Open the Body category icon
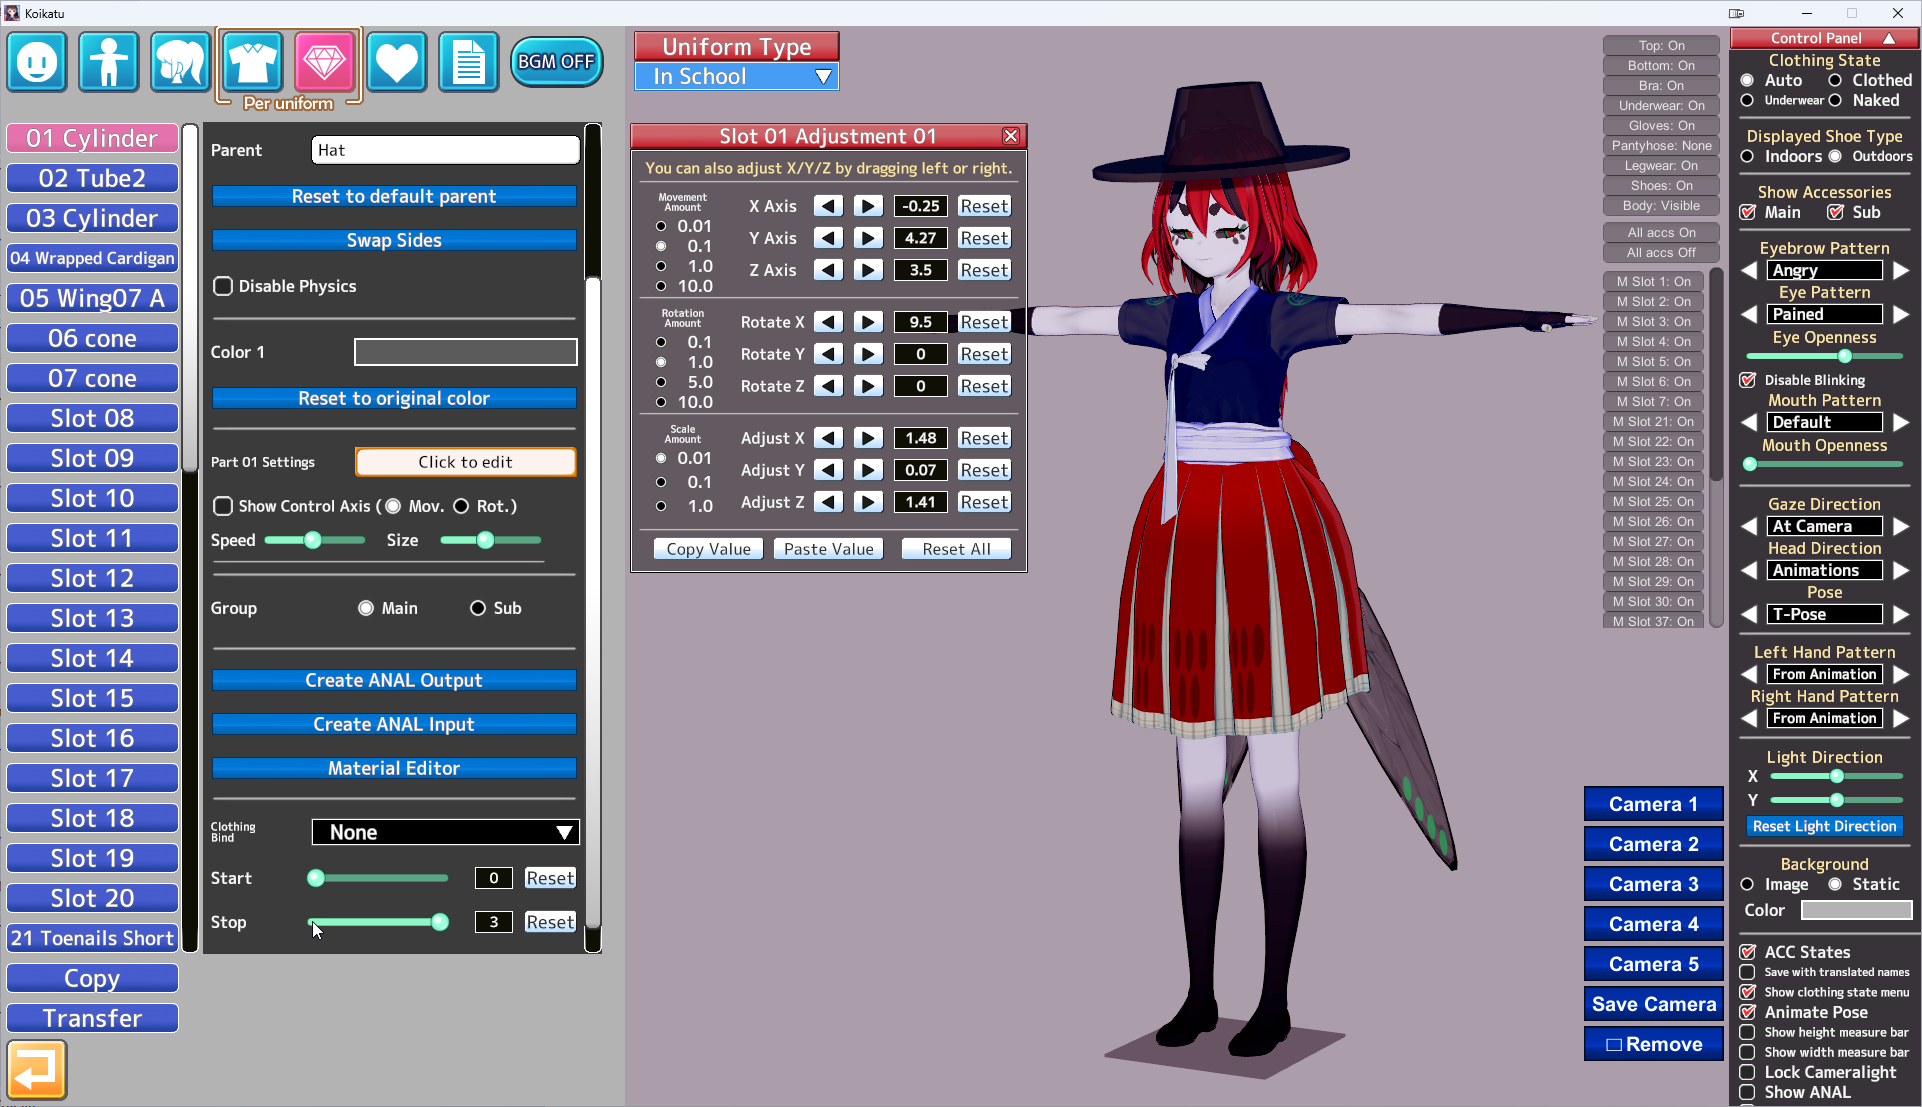 [x=109, y=62]
